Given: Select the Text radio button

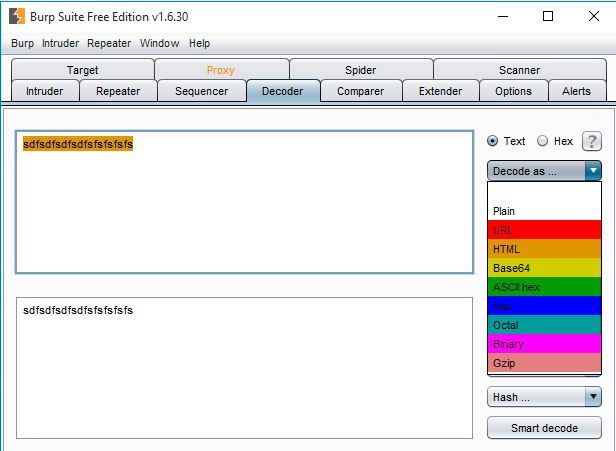Looking at the screenshot, I should coord(493,141).
